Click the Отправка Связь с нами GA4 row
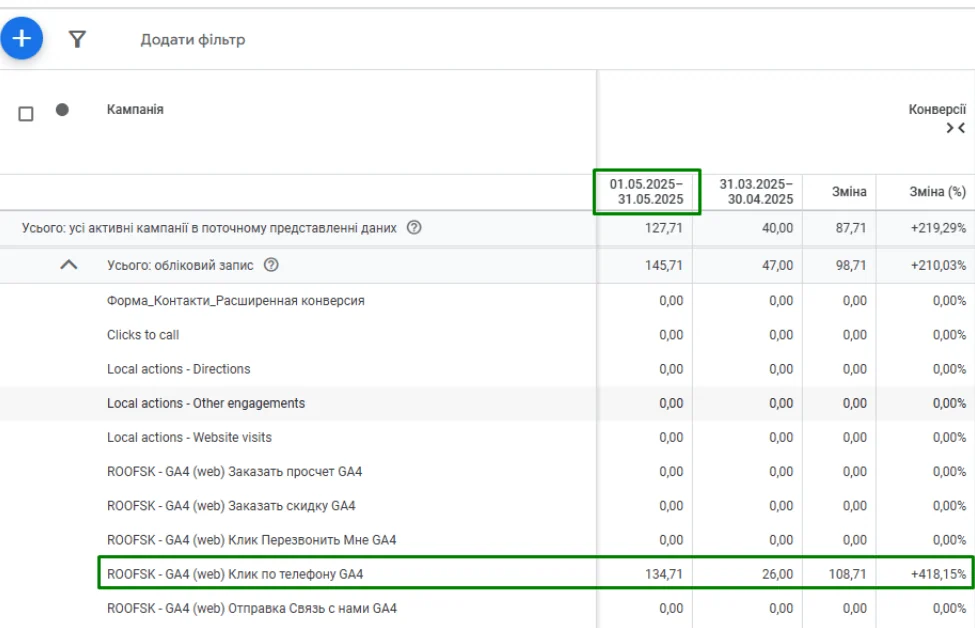The height and width of the screenshot is (628, 975). click(x=488, y=609)
